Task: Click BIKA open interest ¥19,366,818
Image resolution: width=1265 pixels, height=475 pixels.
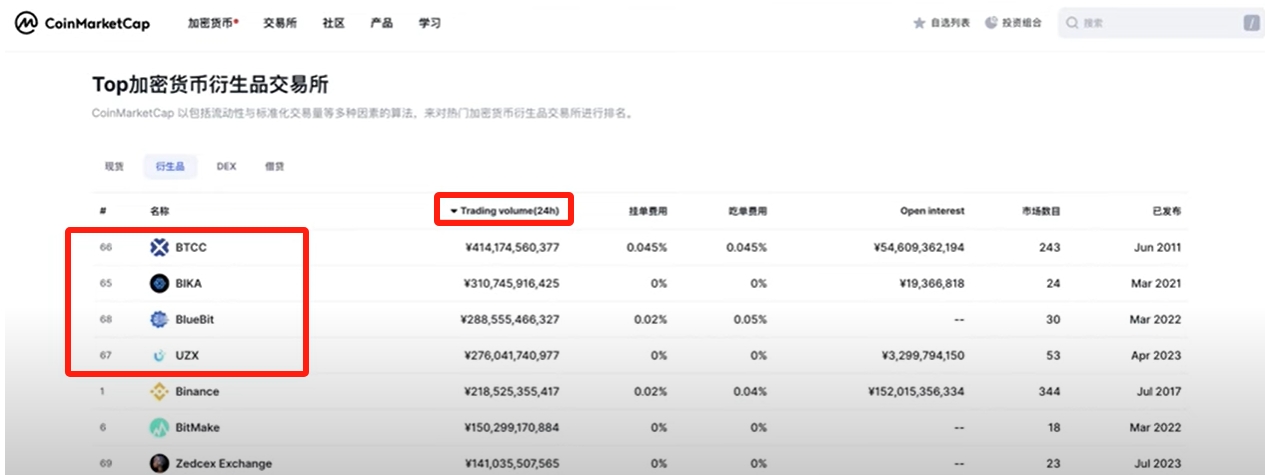Action: (x=932, y=283)
